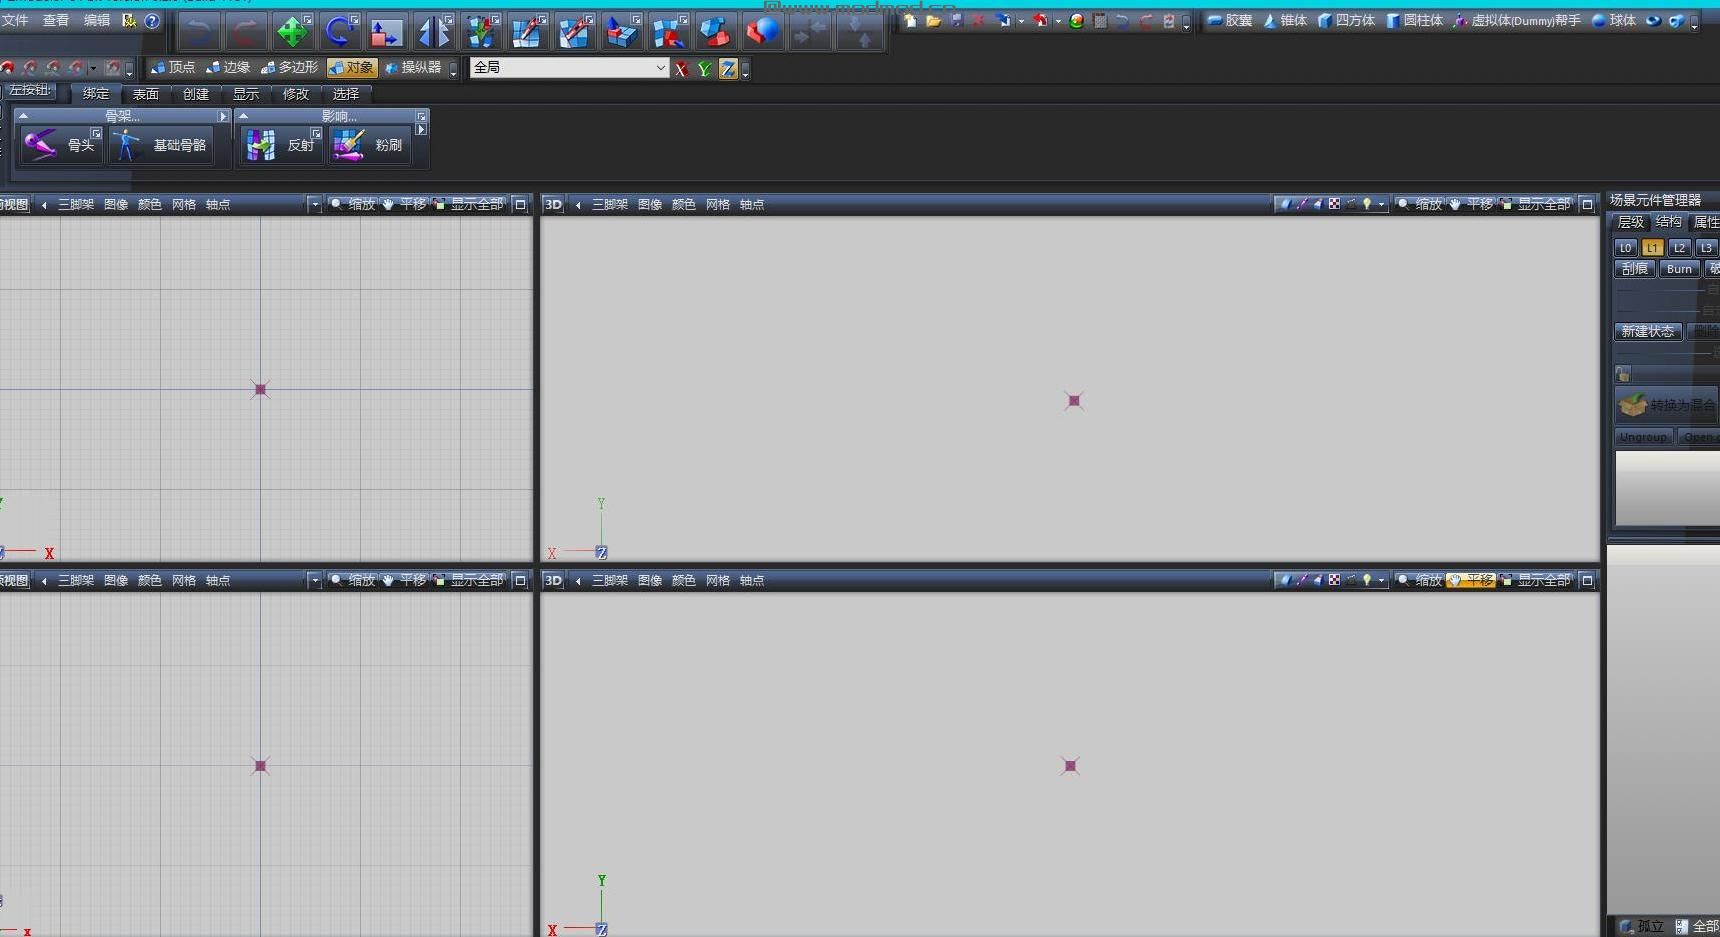Open the 文件 (File) menu

[x=15, y=20]
